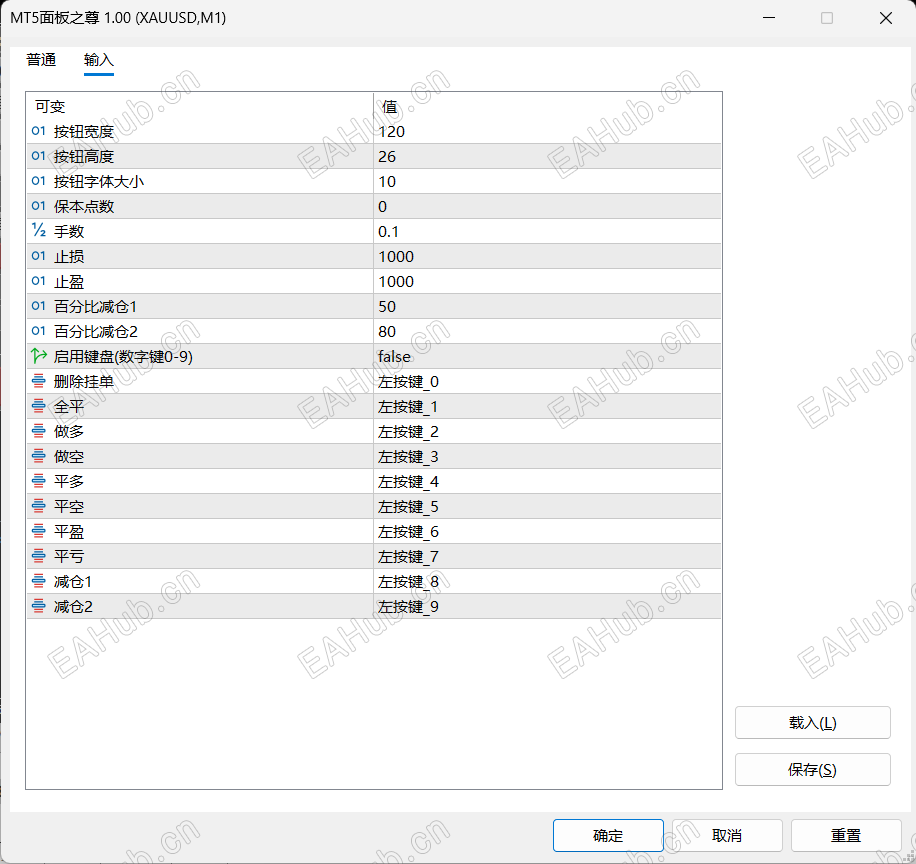Click the enum icon beside 平亏
Screen dimensions: 916x864
tap(39, 556)
